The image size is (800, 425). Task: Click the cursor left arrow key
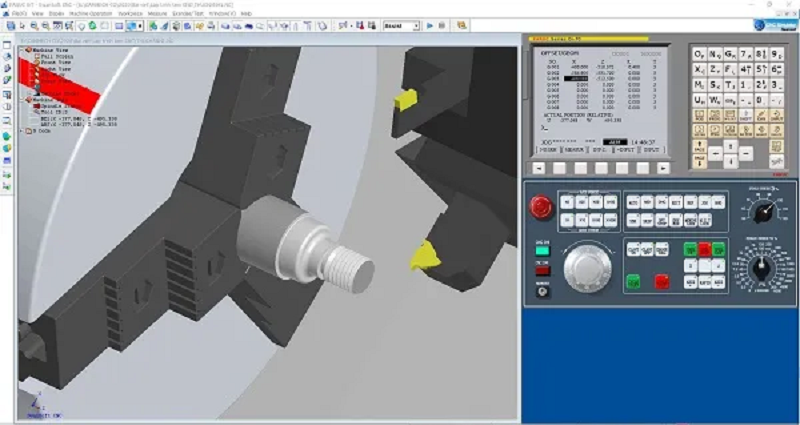(715, 153)
